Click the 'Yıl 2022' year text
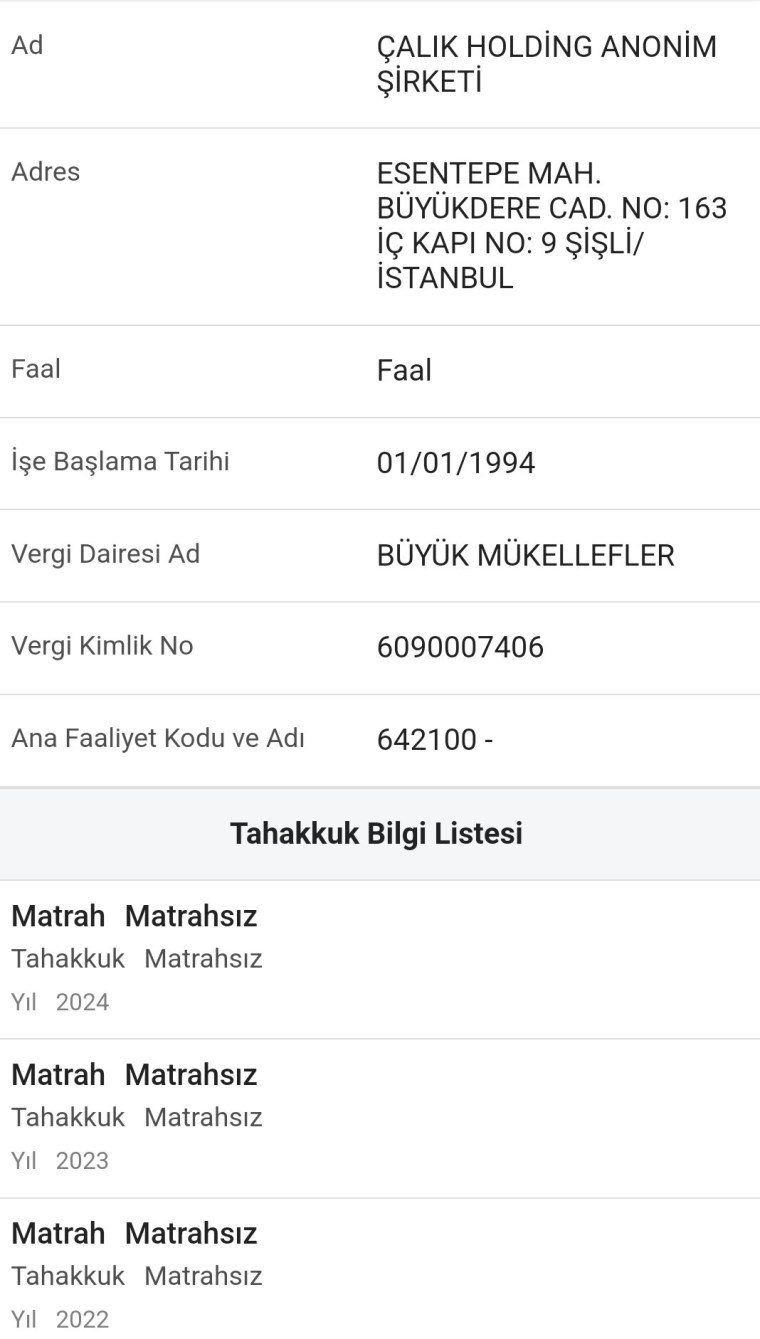This screenshot has width=760, height=1339. pyautogui.click(x=60, y=1320)
